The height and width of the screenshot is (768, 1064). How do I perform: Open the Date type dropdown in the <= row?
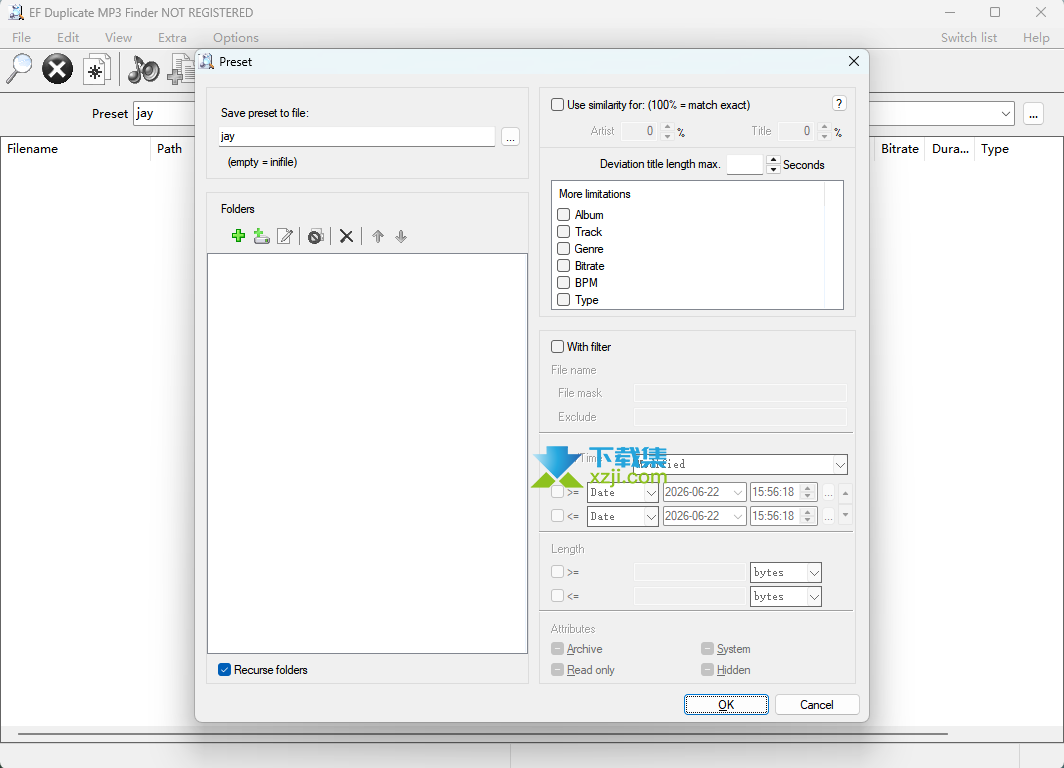coord(651,517)
